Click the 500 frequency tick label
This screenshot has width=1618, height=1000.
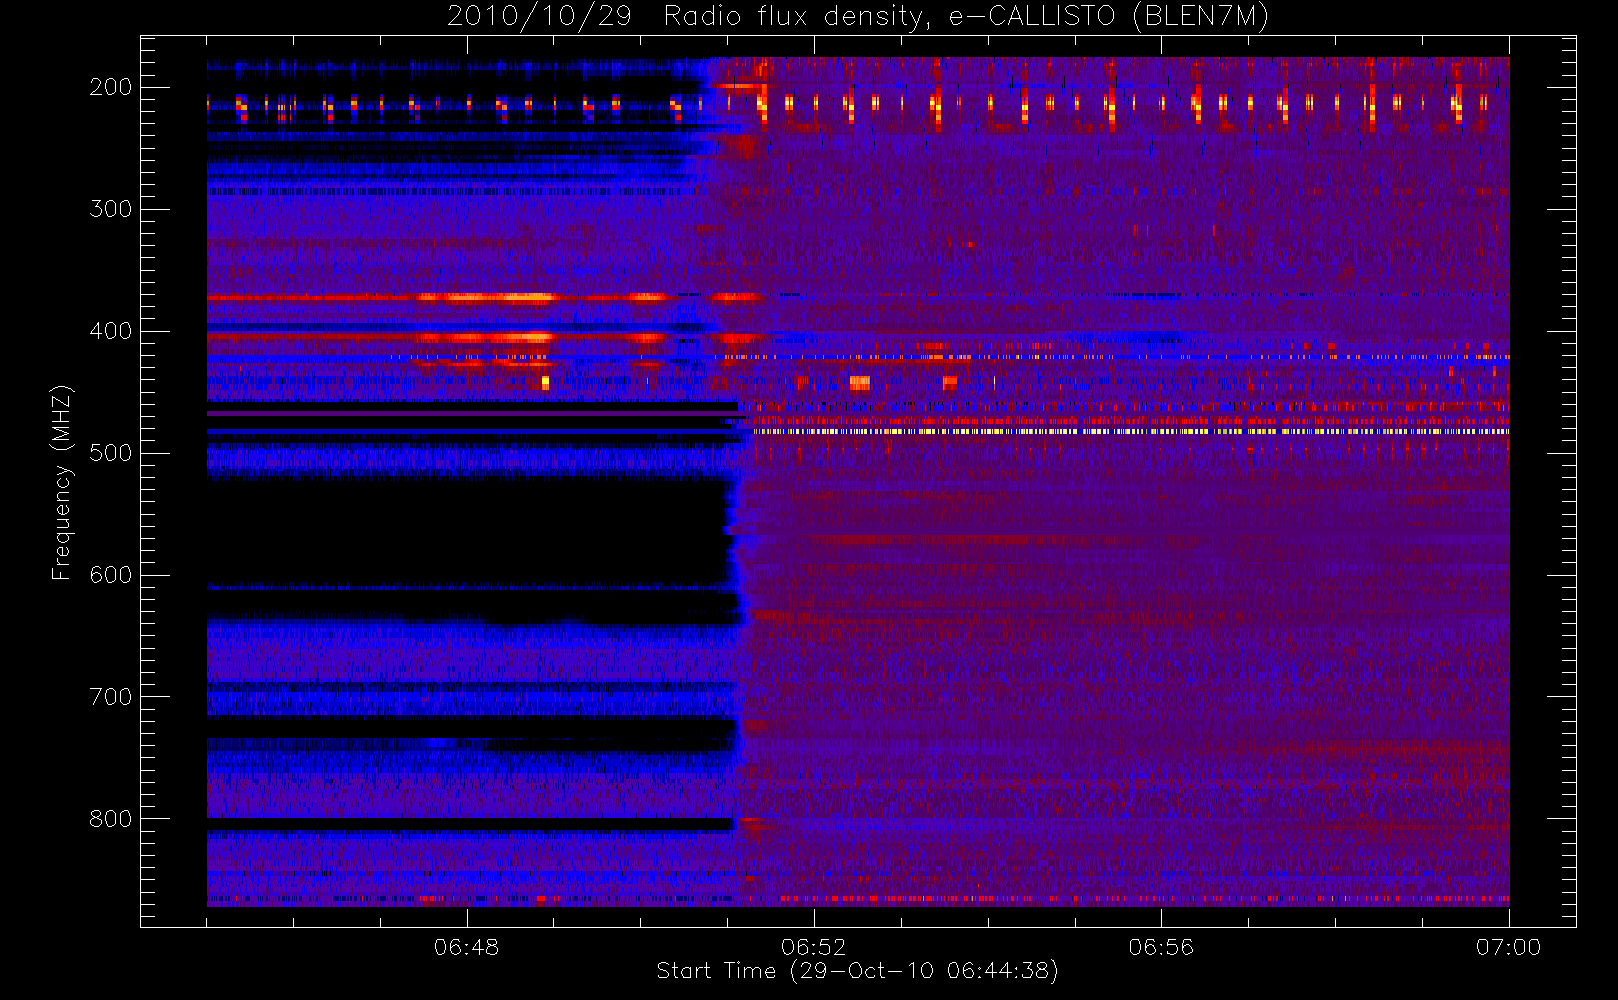click(111, 453)
